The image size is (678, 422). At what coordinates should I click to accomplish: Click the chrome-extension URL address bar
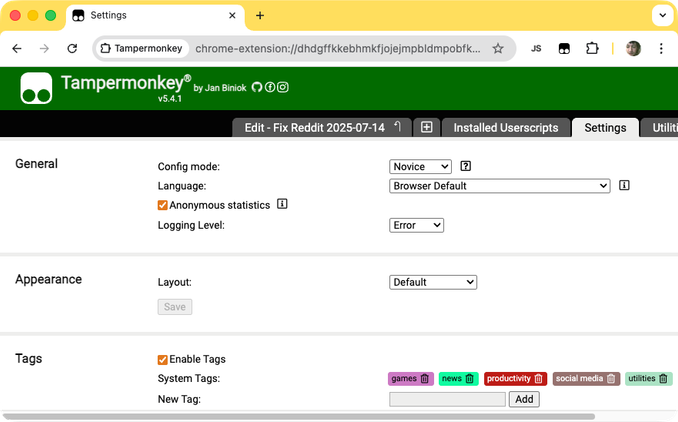[x=337, y=48]
